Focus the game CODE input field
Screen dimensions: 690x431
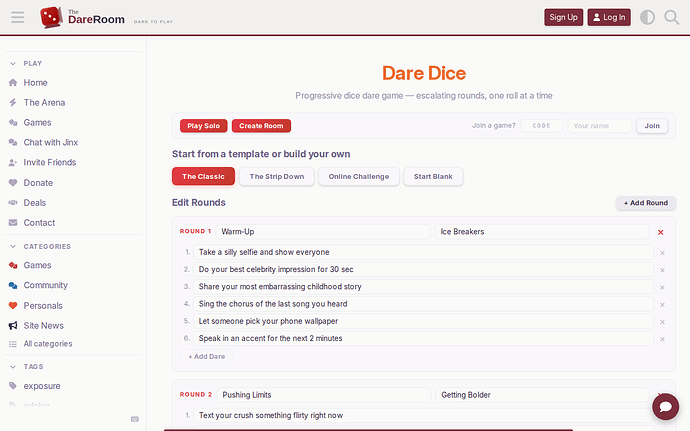(x=541, y=126)
